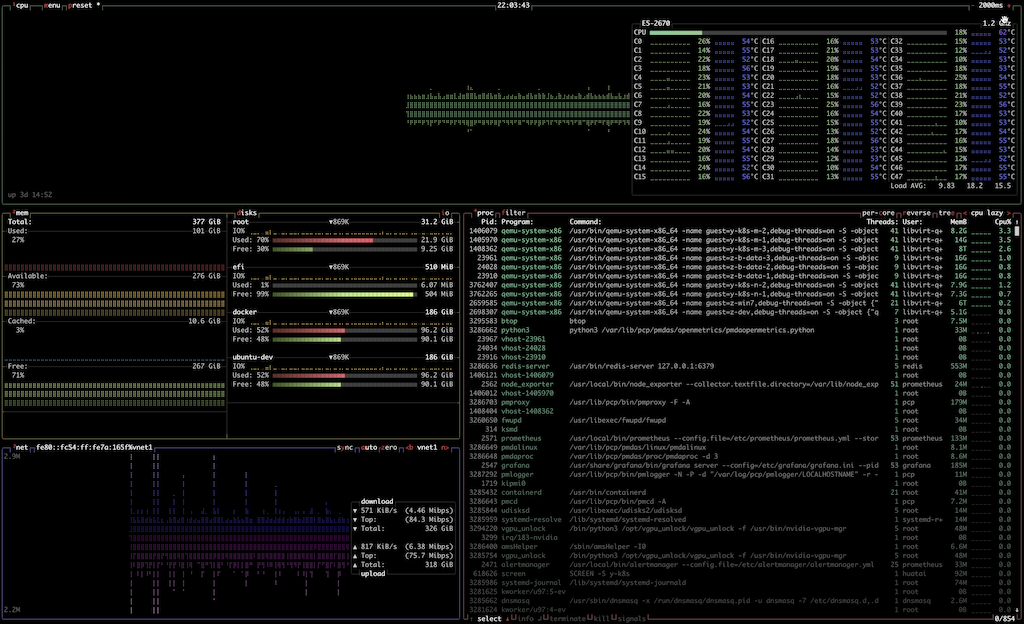Increase the 2000ms update interval with plus
Viewport: 1024px width, 624px height.
point(1009,5)
